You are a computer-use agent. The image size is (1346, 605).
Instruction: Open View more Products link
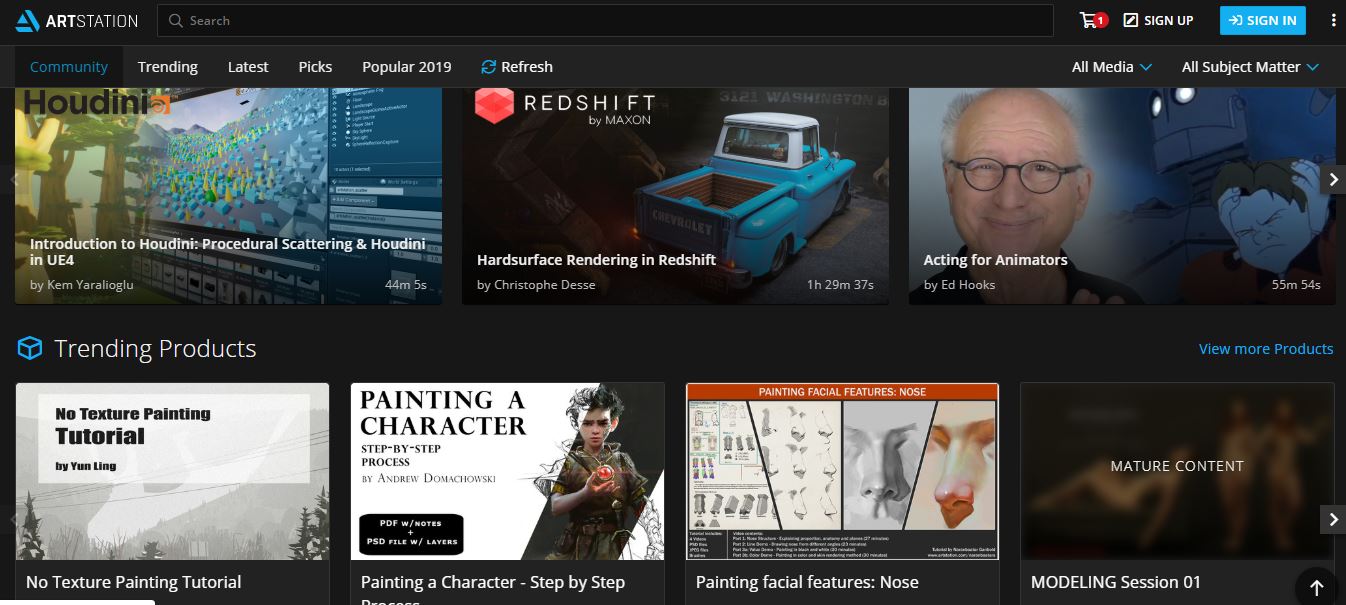[1266, 349]
